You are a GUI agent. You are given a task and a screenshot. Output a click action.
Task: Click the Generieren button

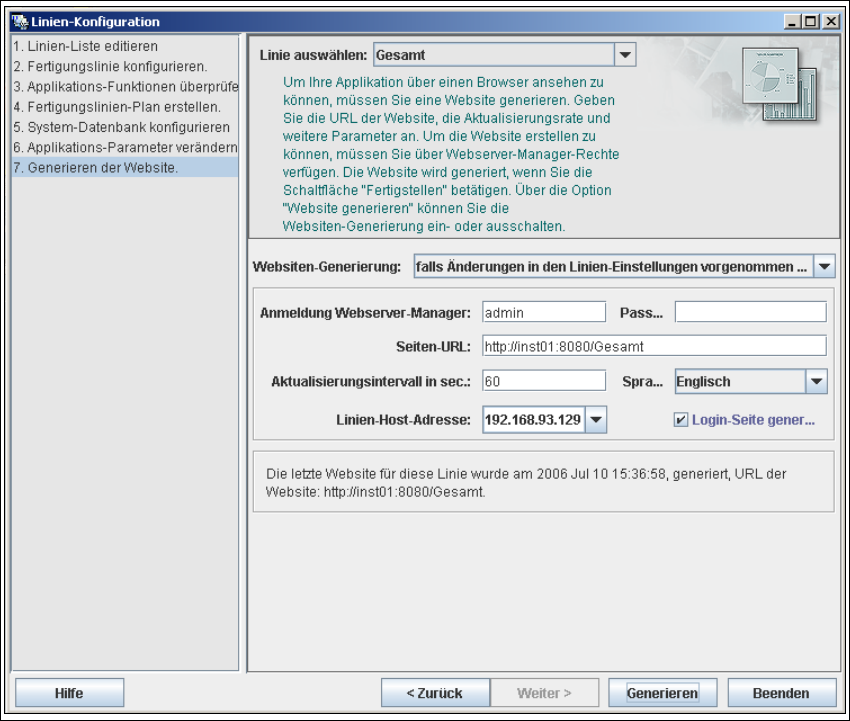coord(662,693)
